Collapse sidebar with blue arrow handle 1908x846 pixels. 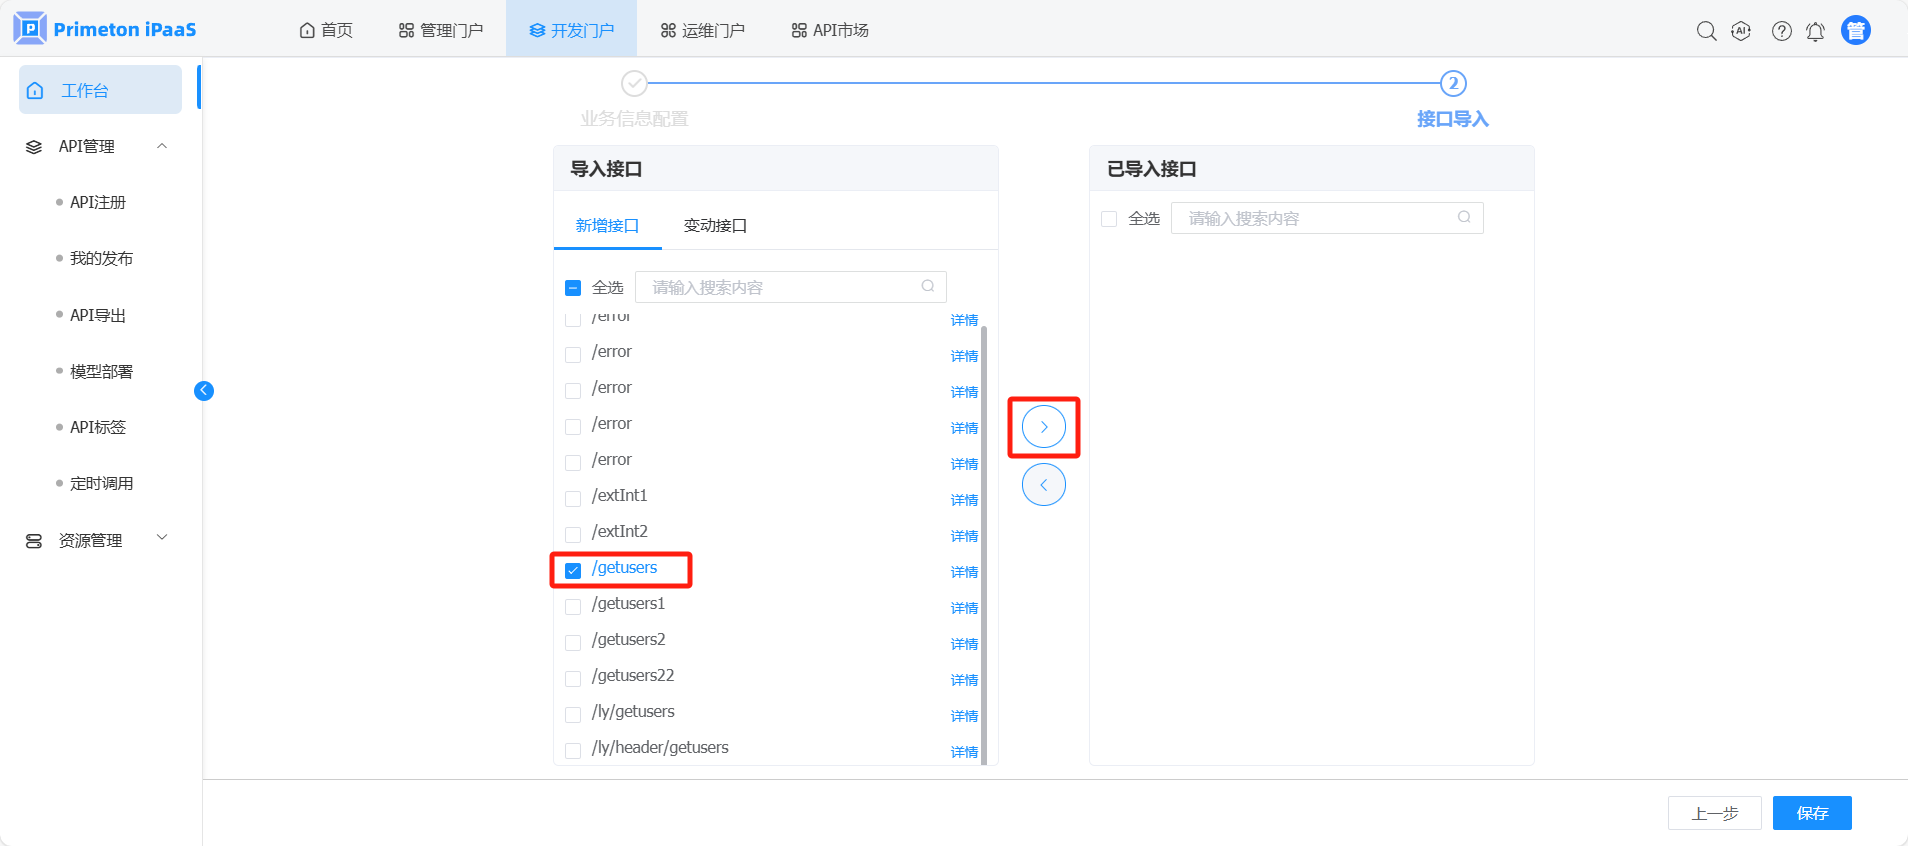204,391
